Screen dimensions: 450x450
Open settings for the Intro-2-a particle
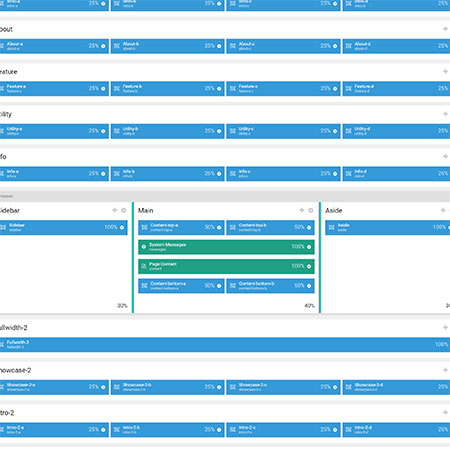(103, 430)
